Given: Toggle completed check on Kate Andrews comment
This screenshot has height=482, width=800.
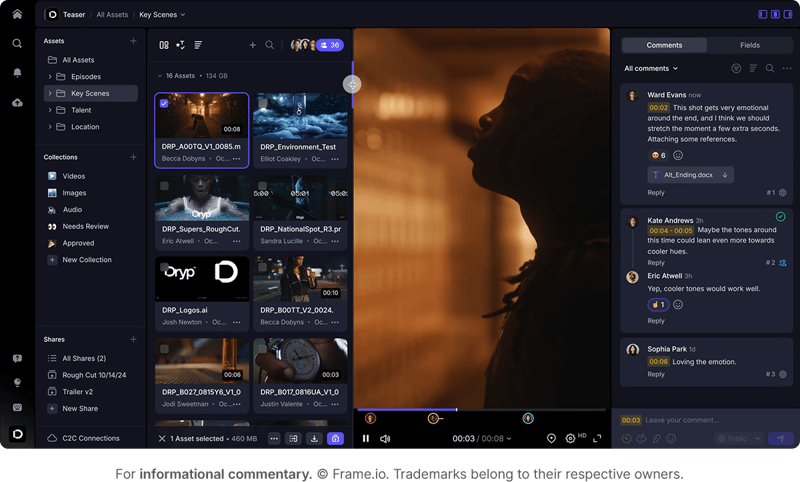Looking at the screenshot, I should click(781, 217).
